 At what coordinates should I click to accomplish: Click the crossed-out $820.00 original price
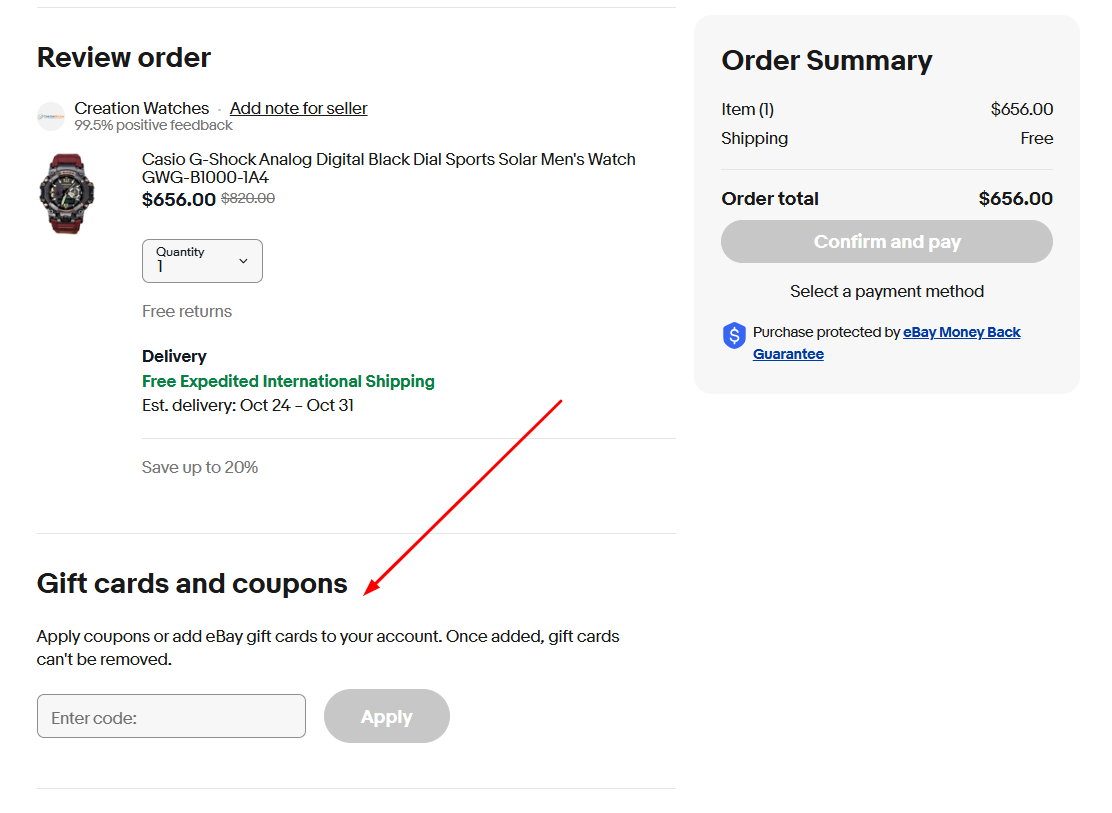click(x=247, y=198)
